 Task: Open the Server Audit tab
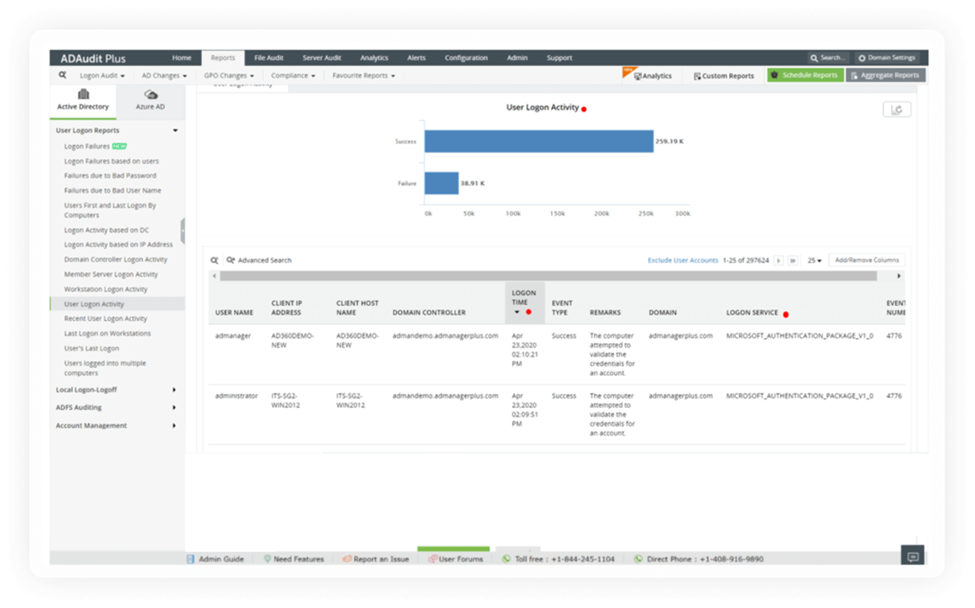click(x=321, y=58)
